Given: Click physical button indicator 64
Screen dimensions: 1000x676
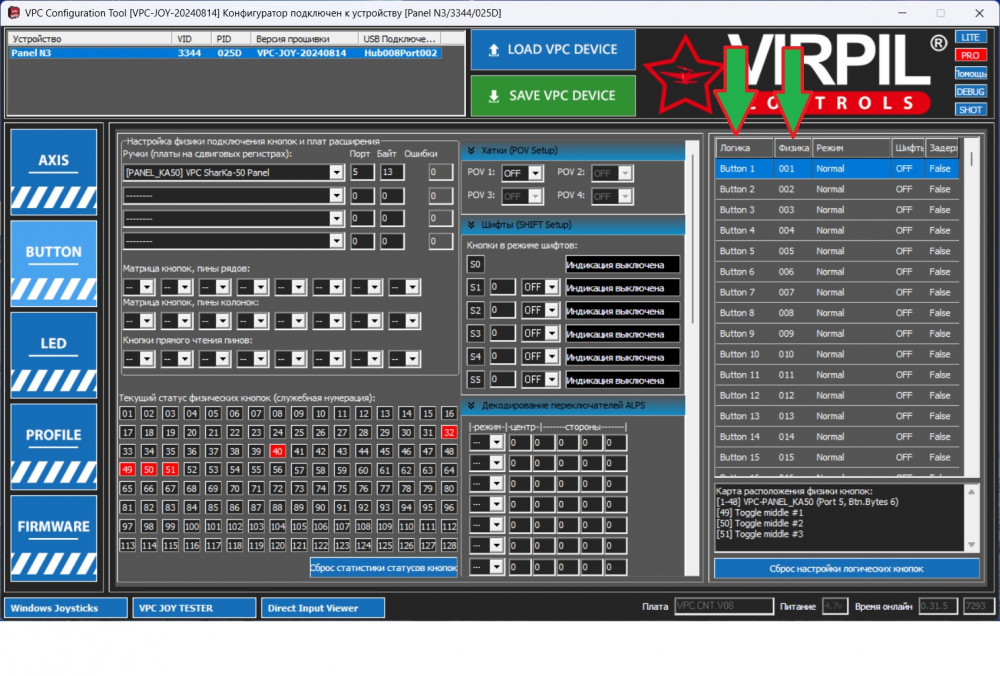Looking at the screenshot, I should 449,470.
